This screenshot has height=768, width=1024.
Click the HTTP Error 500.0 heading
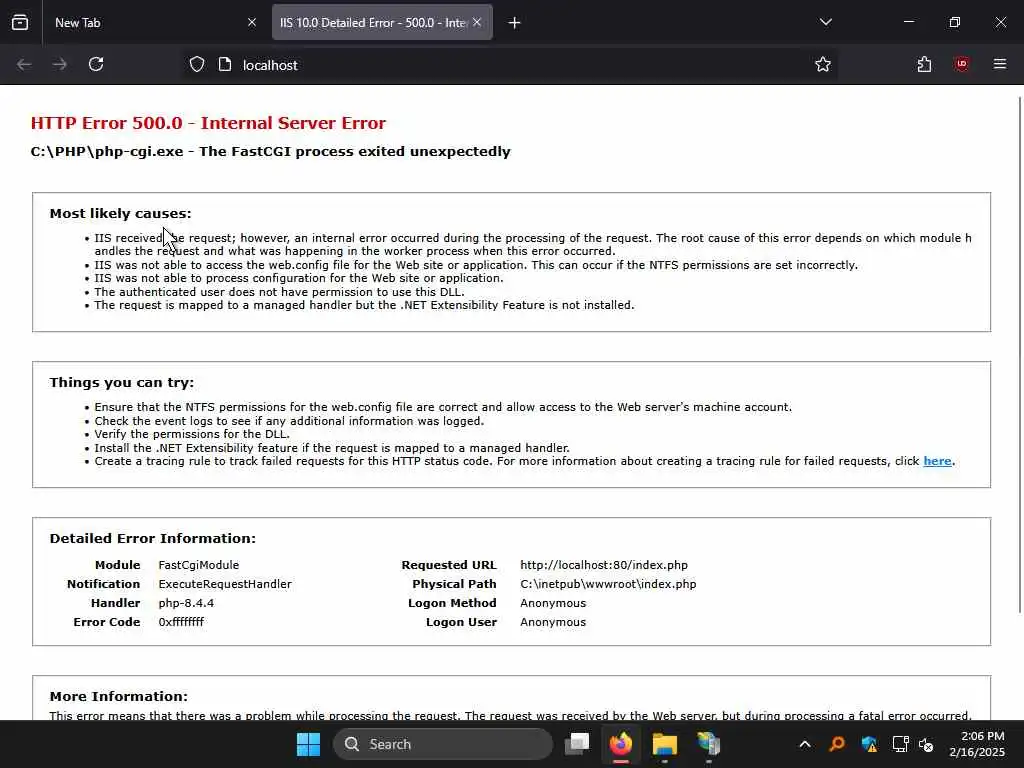pos(208,123)
